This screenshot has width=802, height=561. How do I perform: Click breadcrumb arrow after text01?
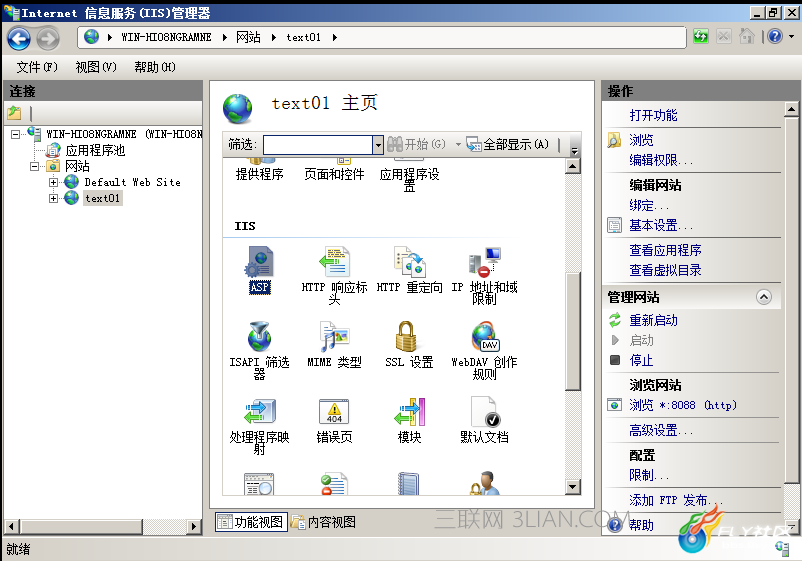[335, 37]
